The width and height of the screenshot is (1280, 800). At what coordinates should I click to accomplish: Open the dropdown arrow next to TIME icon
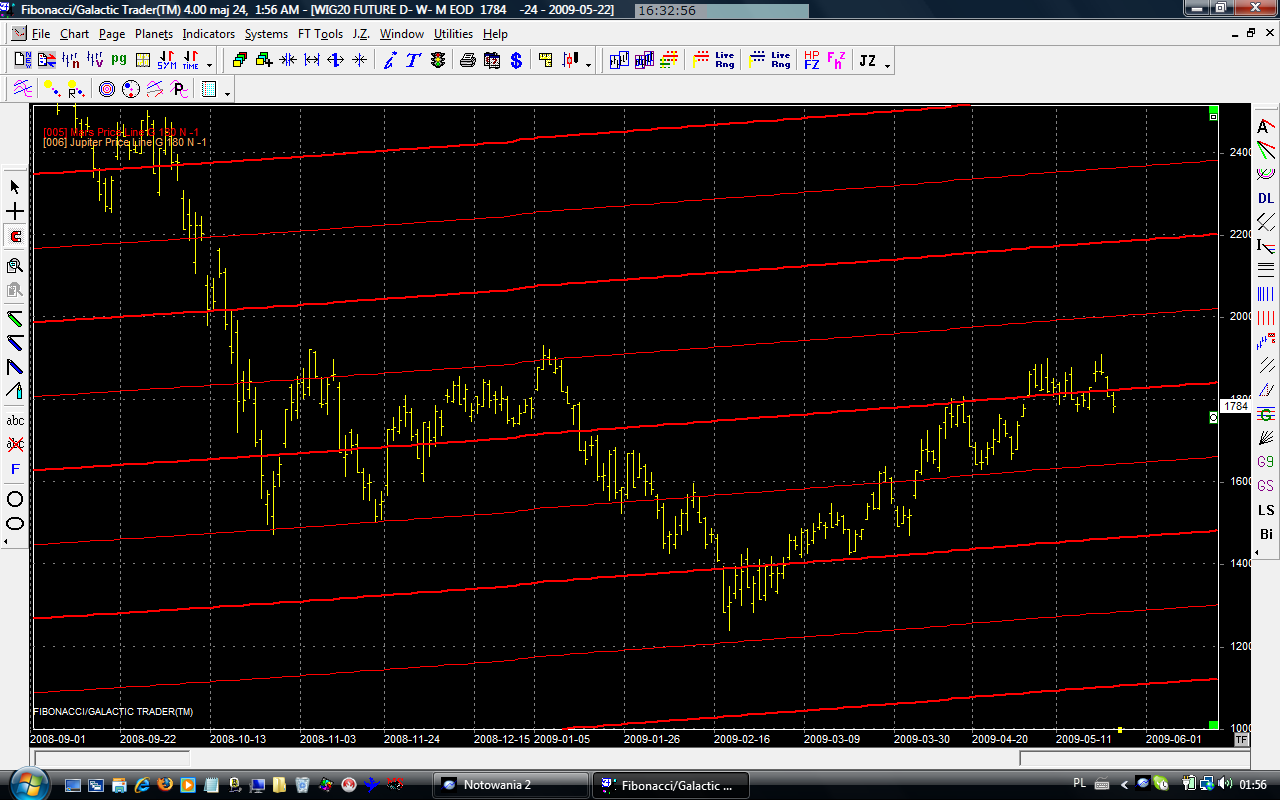click(209, 65)
